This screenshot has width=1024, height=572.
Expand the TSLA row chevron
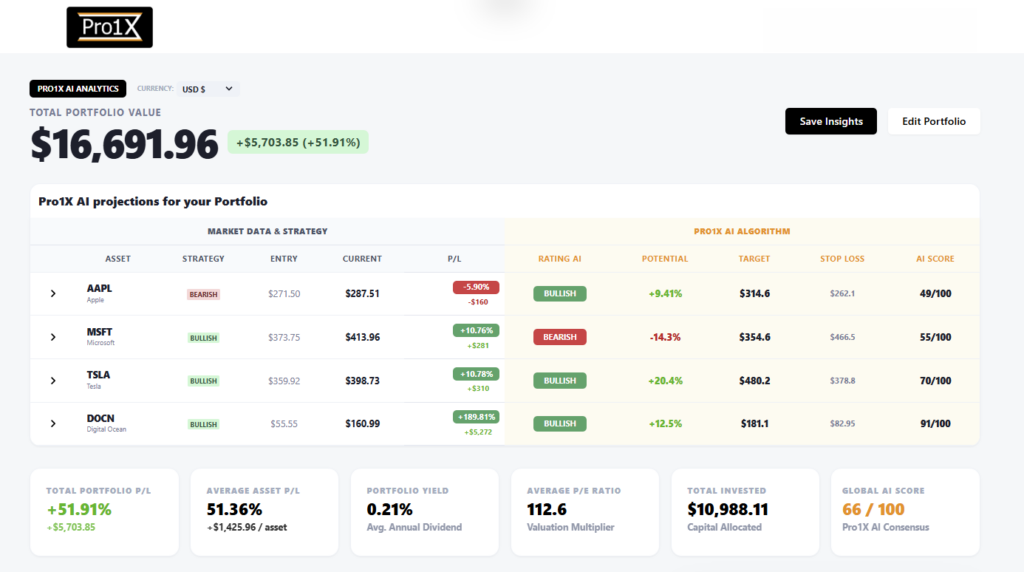[53, 381]
